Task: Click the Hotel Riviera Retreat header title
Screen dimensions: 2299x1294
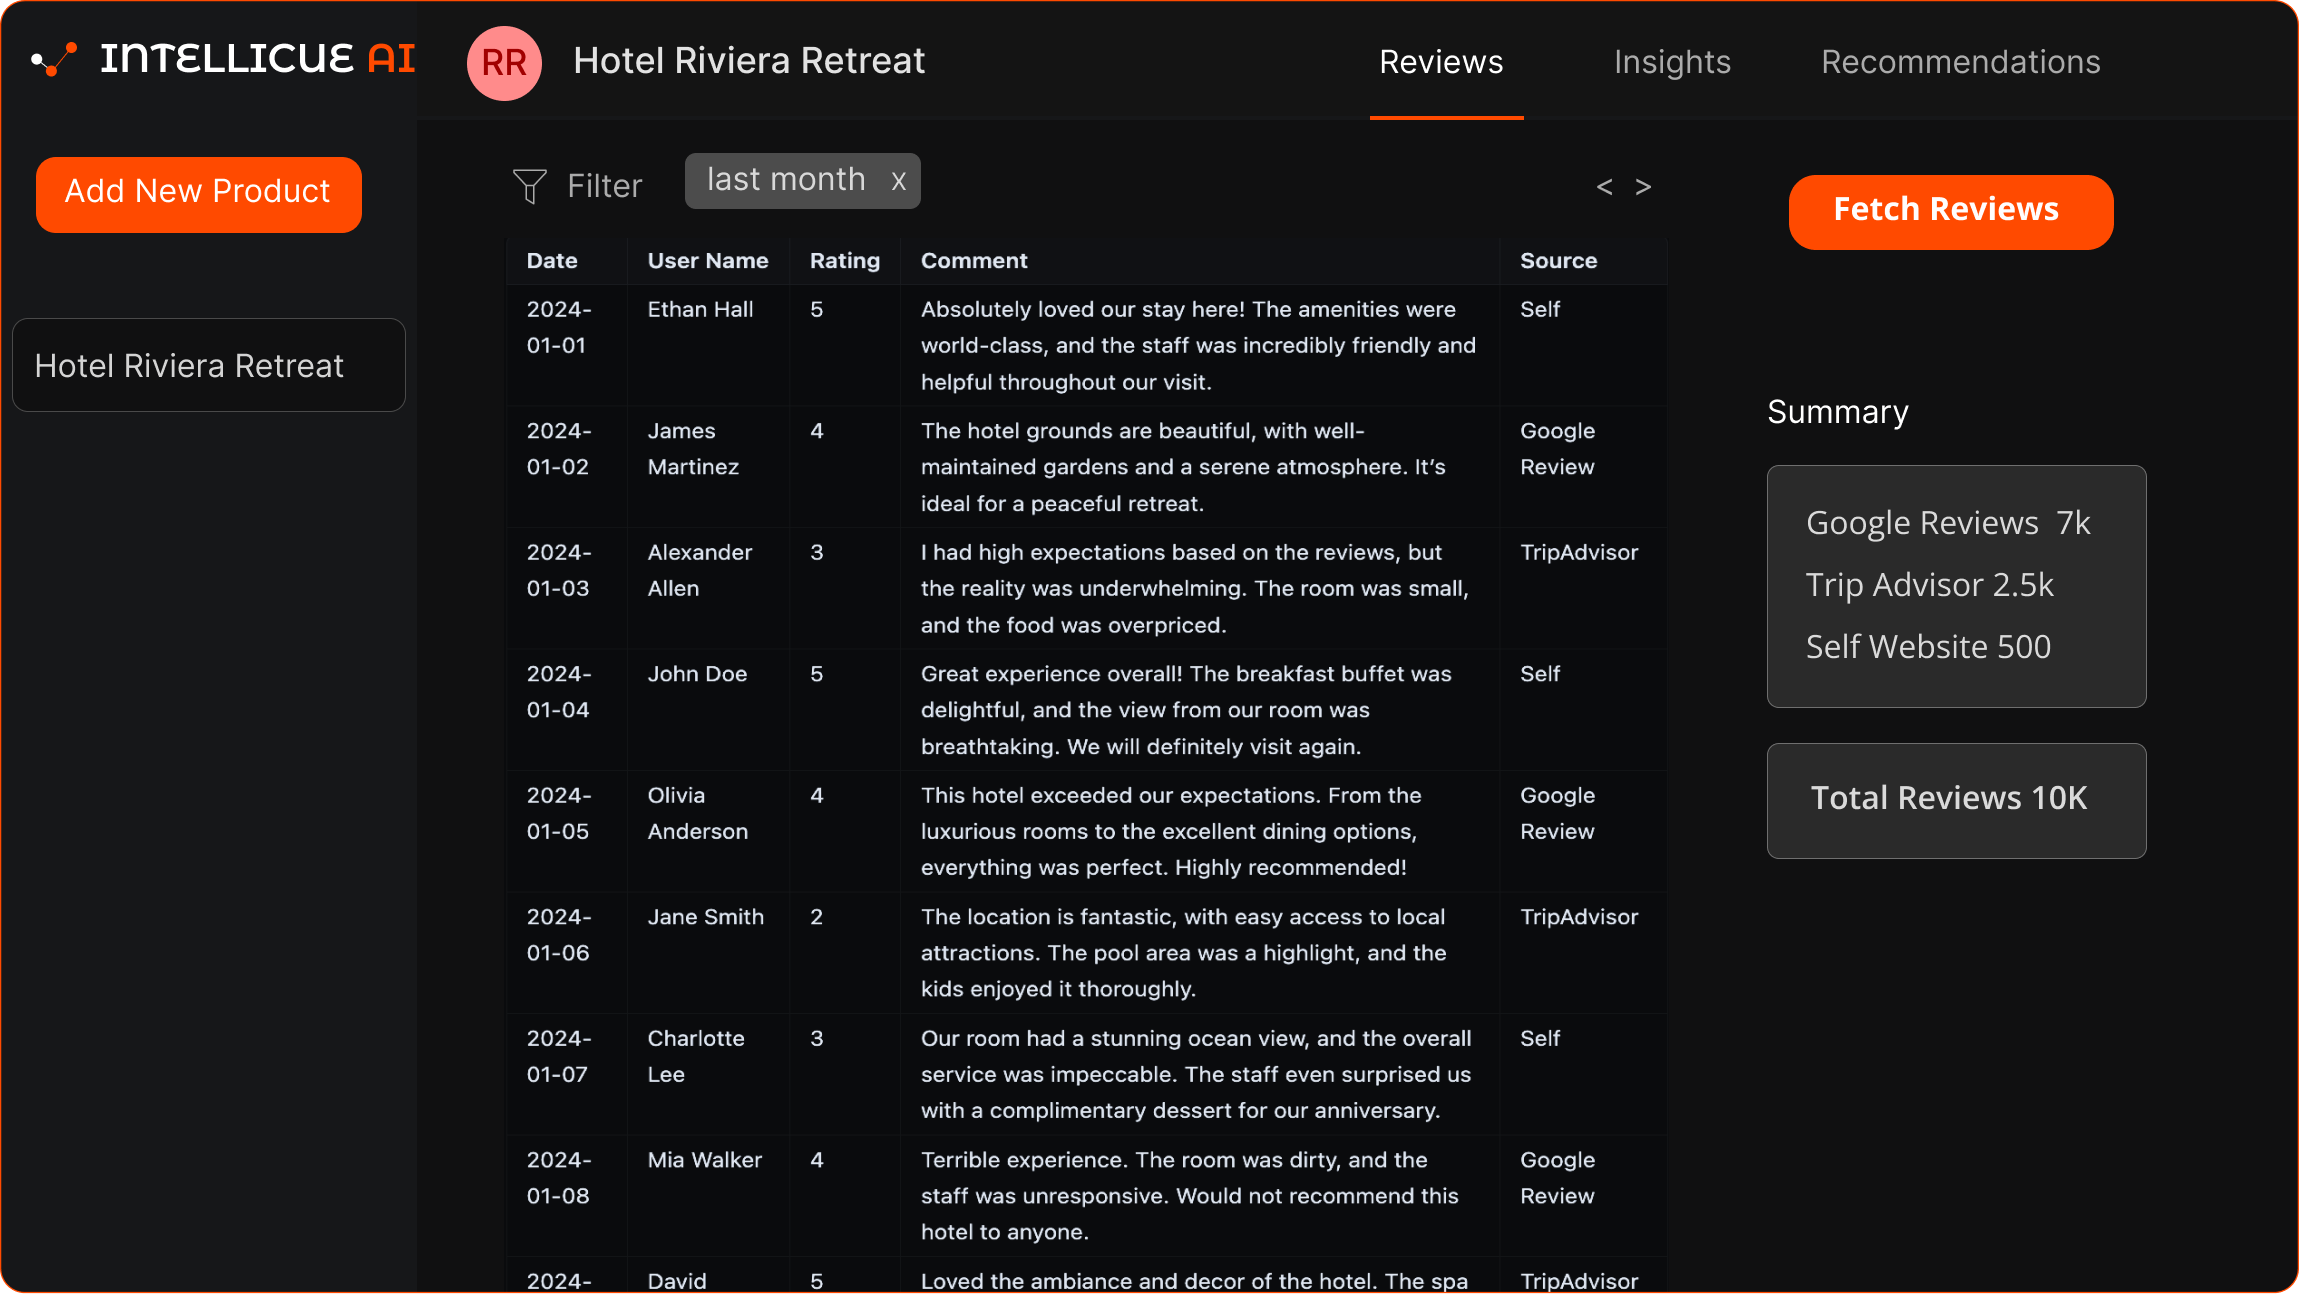Action: [749, 61]
